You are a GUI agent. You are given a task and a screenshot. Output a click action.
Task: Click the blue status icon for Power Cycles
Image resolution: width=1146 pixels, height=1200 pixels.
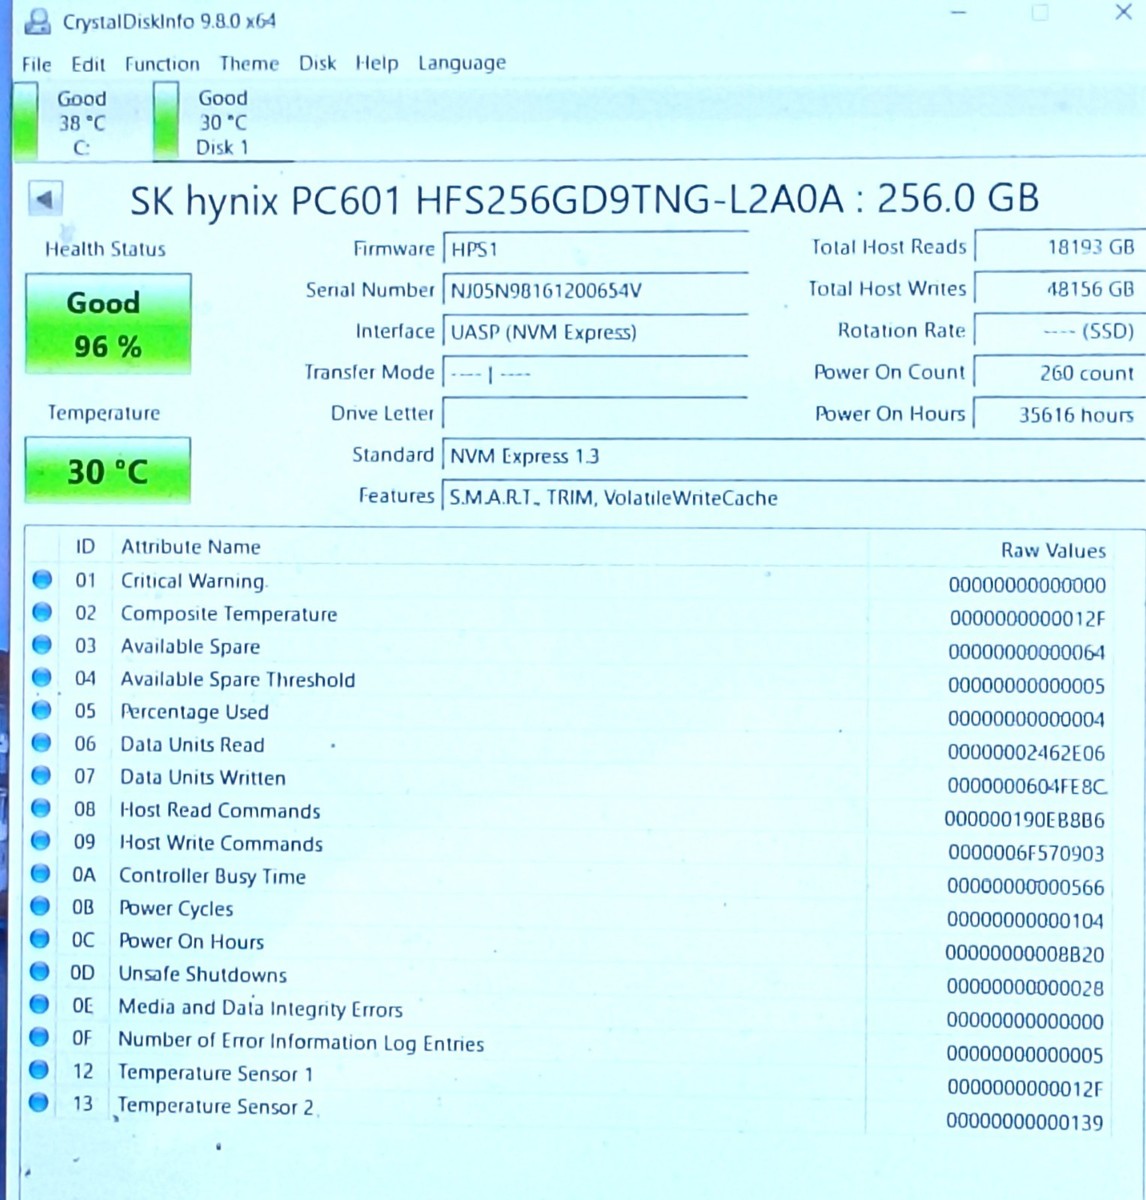tap(40, 906)
